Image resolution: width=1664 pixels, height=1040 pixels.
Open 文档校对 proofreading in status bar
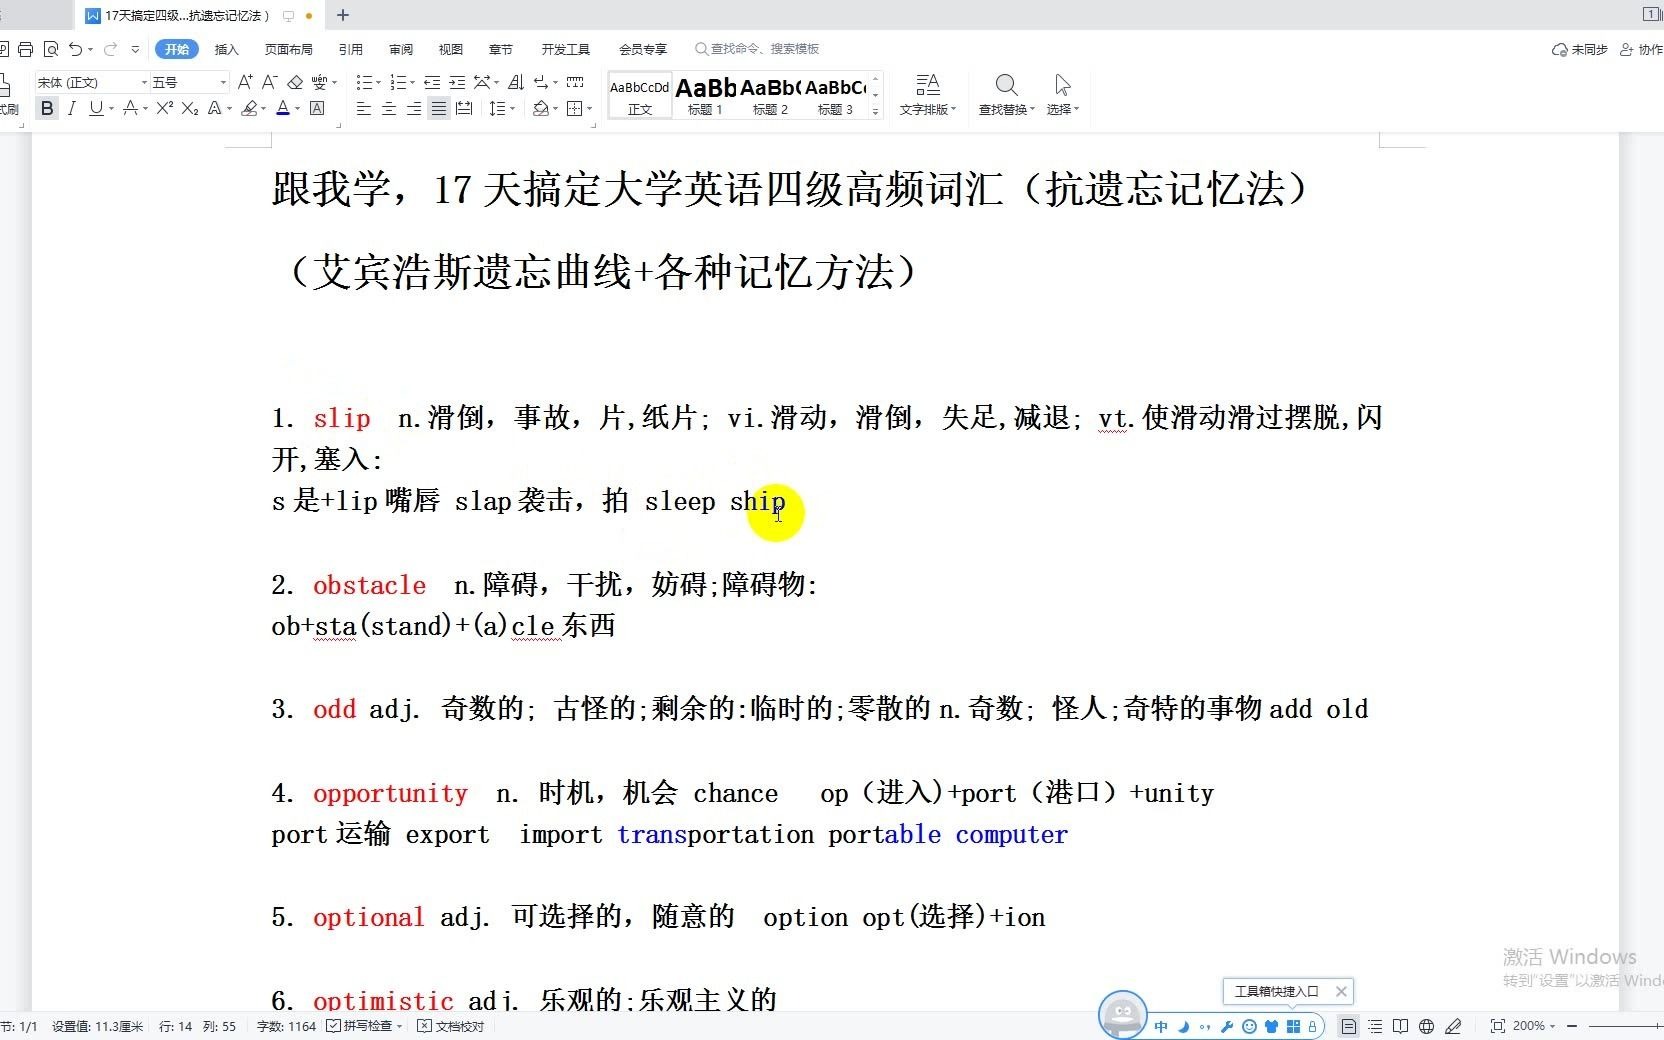(x=451, y=1026)
